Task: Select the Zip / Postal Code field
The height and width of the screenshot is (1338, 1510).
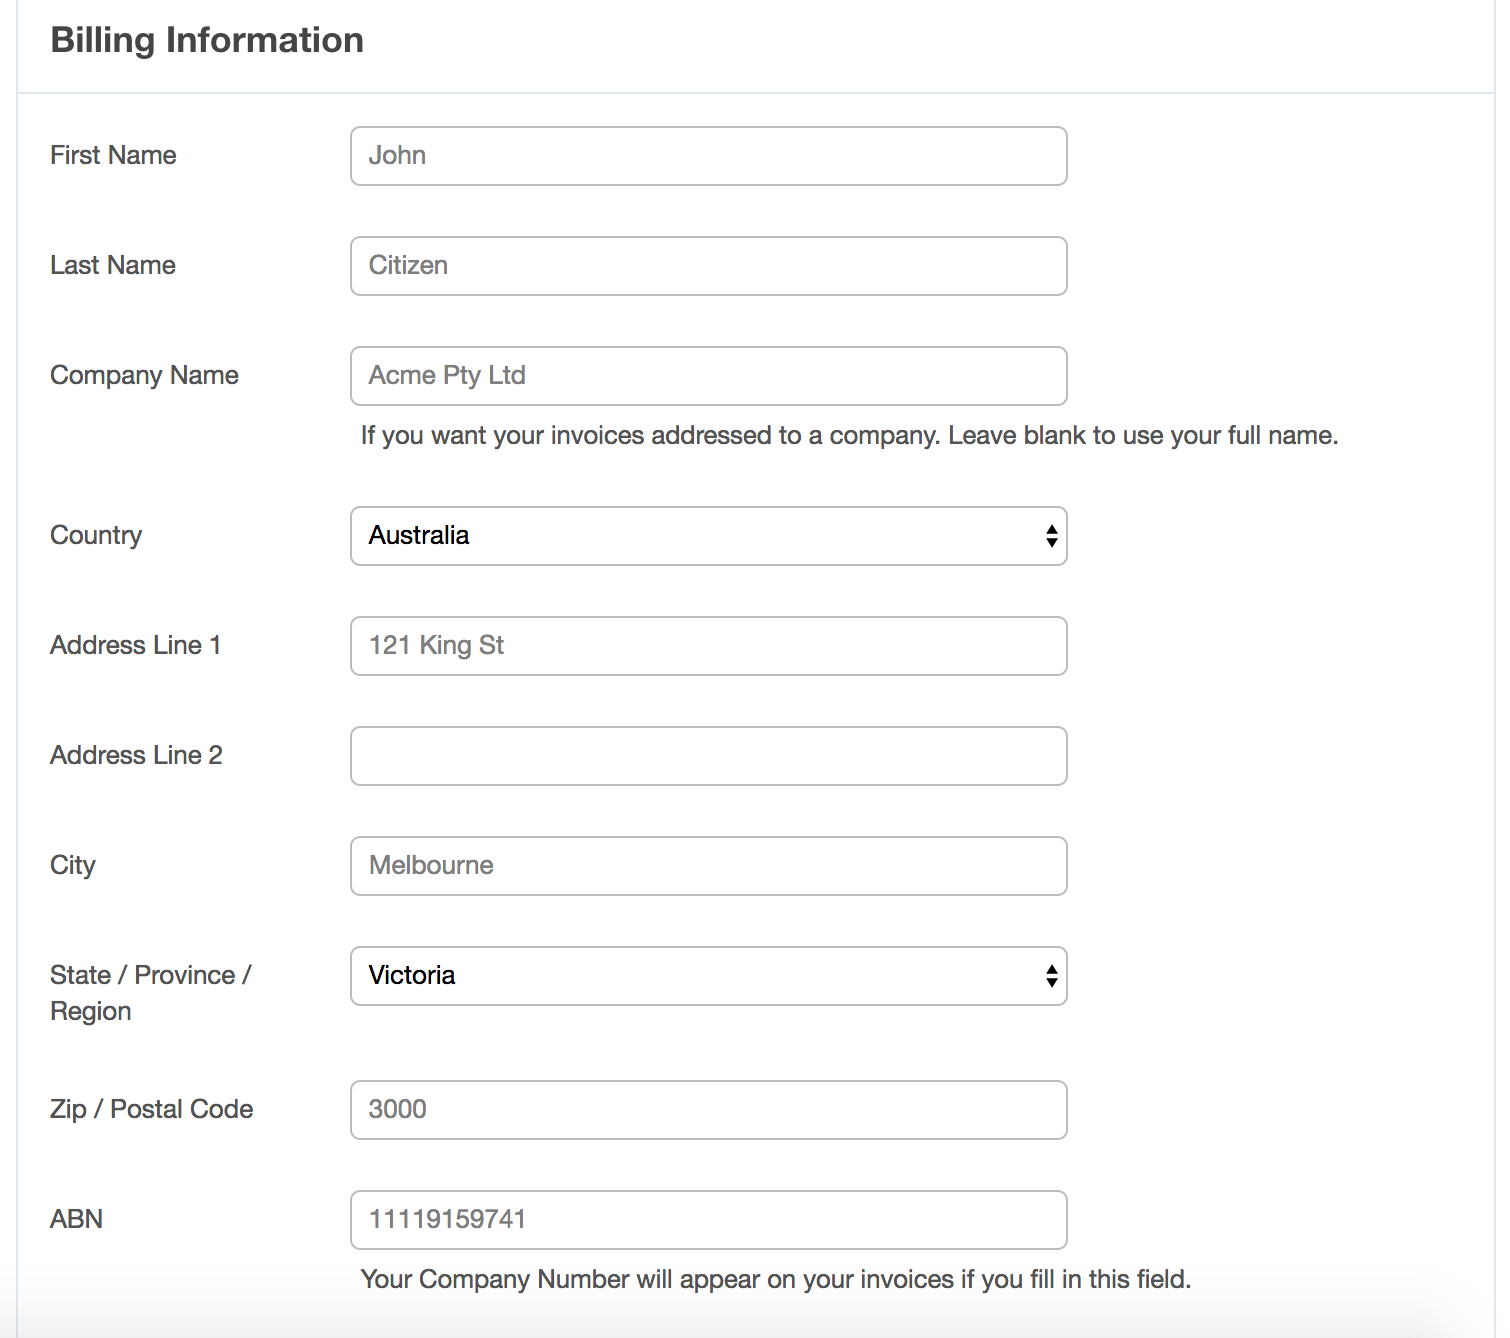Action: [709, 1110]
